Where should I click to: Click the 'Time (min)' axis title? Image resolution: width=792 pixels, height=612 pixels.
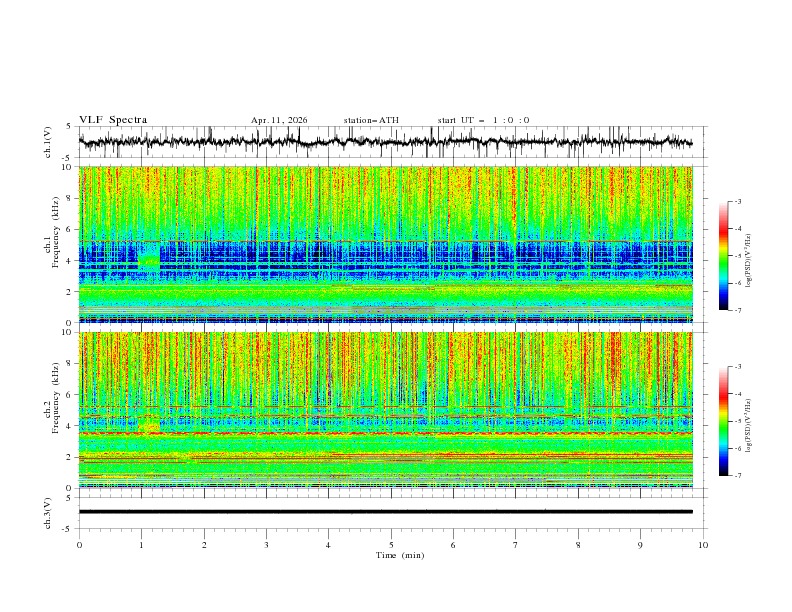(x=400, y=555)
